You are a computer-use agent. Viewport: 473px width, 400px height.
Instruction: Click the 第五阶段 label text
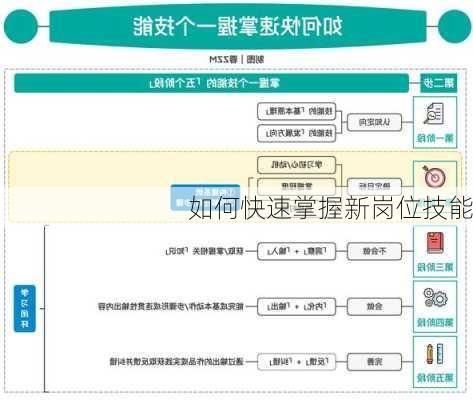[435, 378]
